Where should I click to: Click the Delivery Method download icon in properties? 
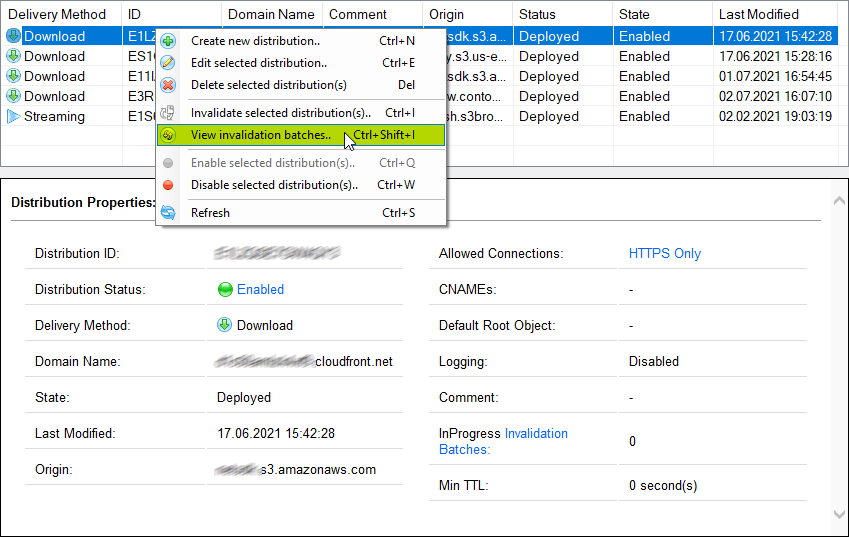(225, 325)
